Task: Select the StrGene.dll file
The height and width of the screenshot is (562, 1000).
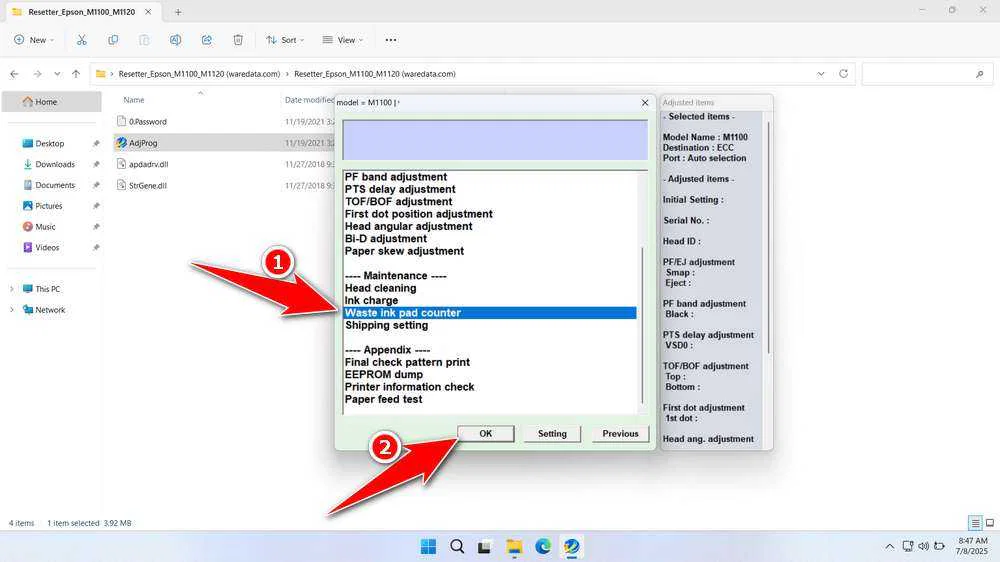Action: click(x=148, y=186)
